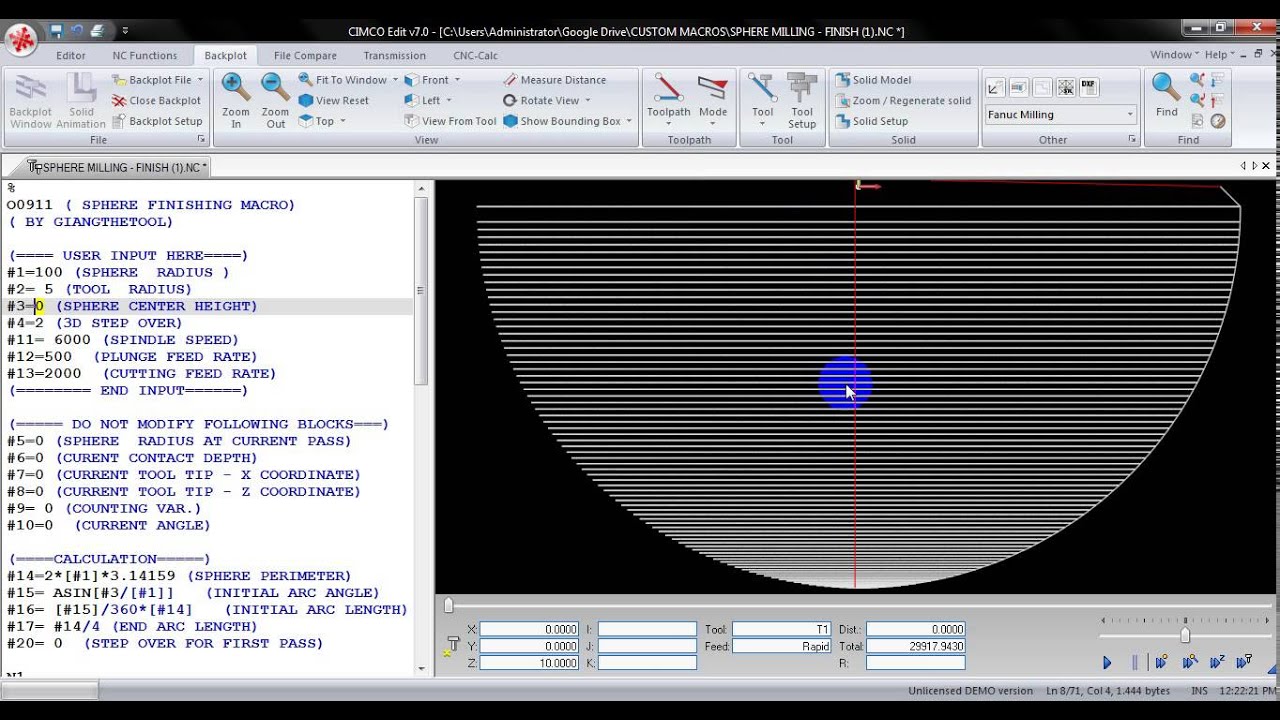Click Rotate View
Viewport: 1280px width, 720px height.
click(x=541, y=100)
